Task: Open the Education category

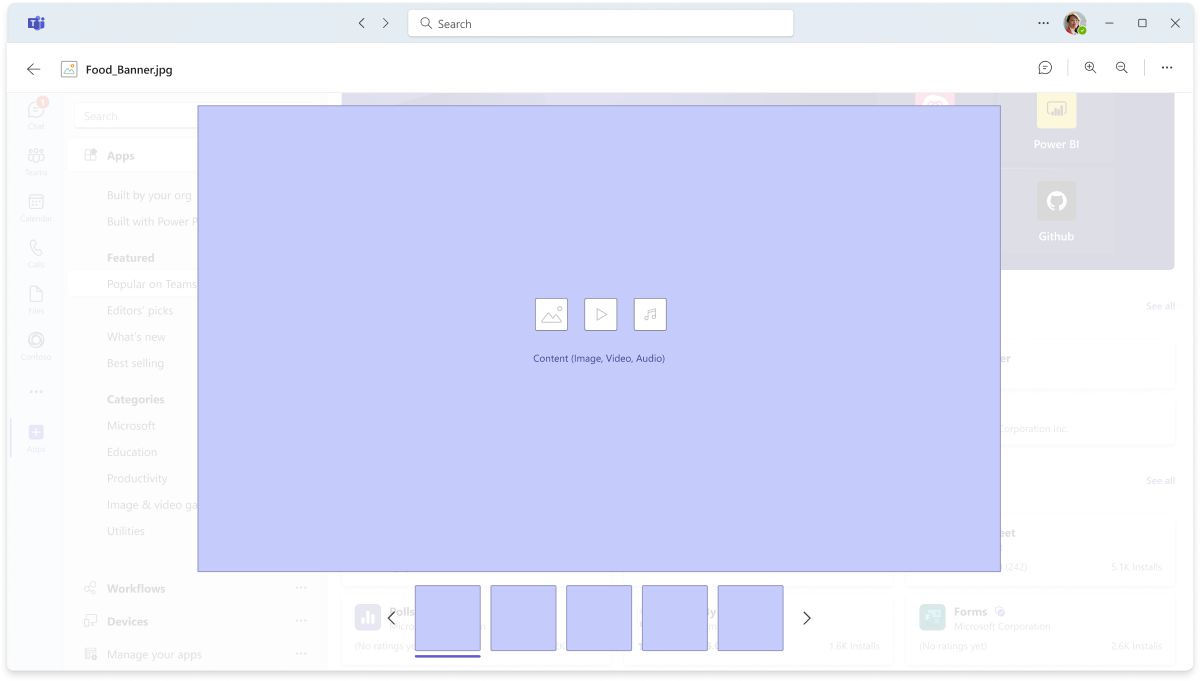Action: click(132, 452)
